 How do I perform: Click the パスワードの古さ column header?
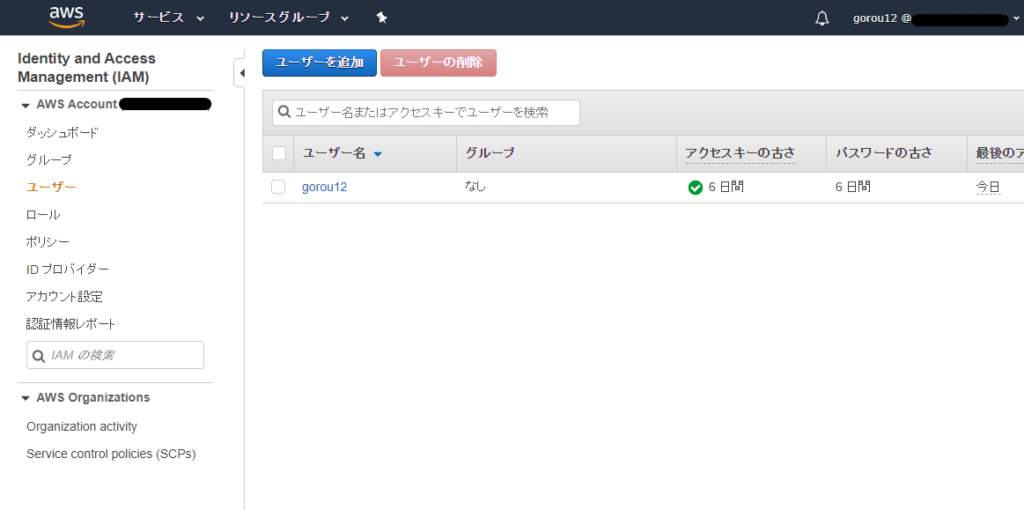[x=883, y=153]
